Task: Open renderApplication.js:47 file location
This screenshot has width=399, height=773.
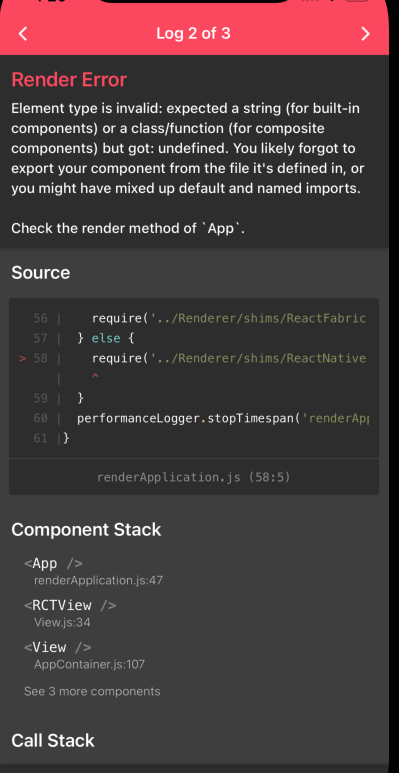Action: [98, 581]
